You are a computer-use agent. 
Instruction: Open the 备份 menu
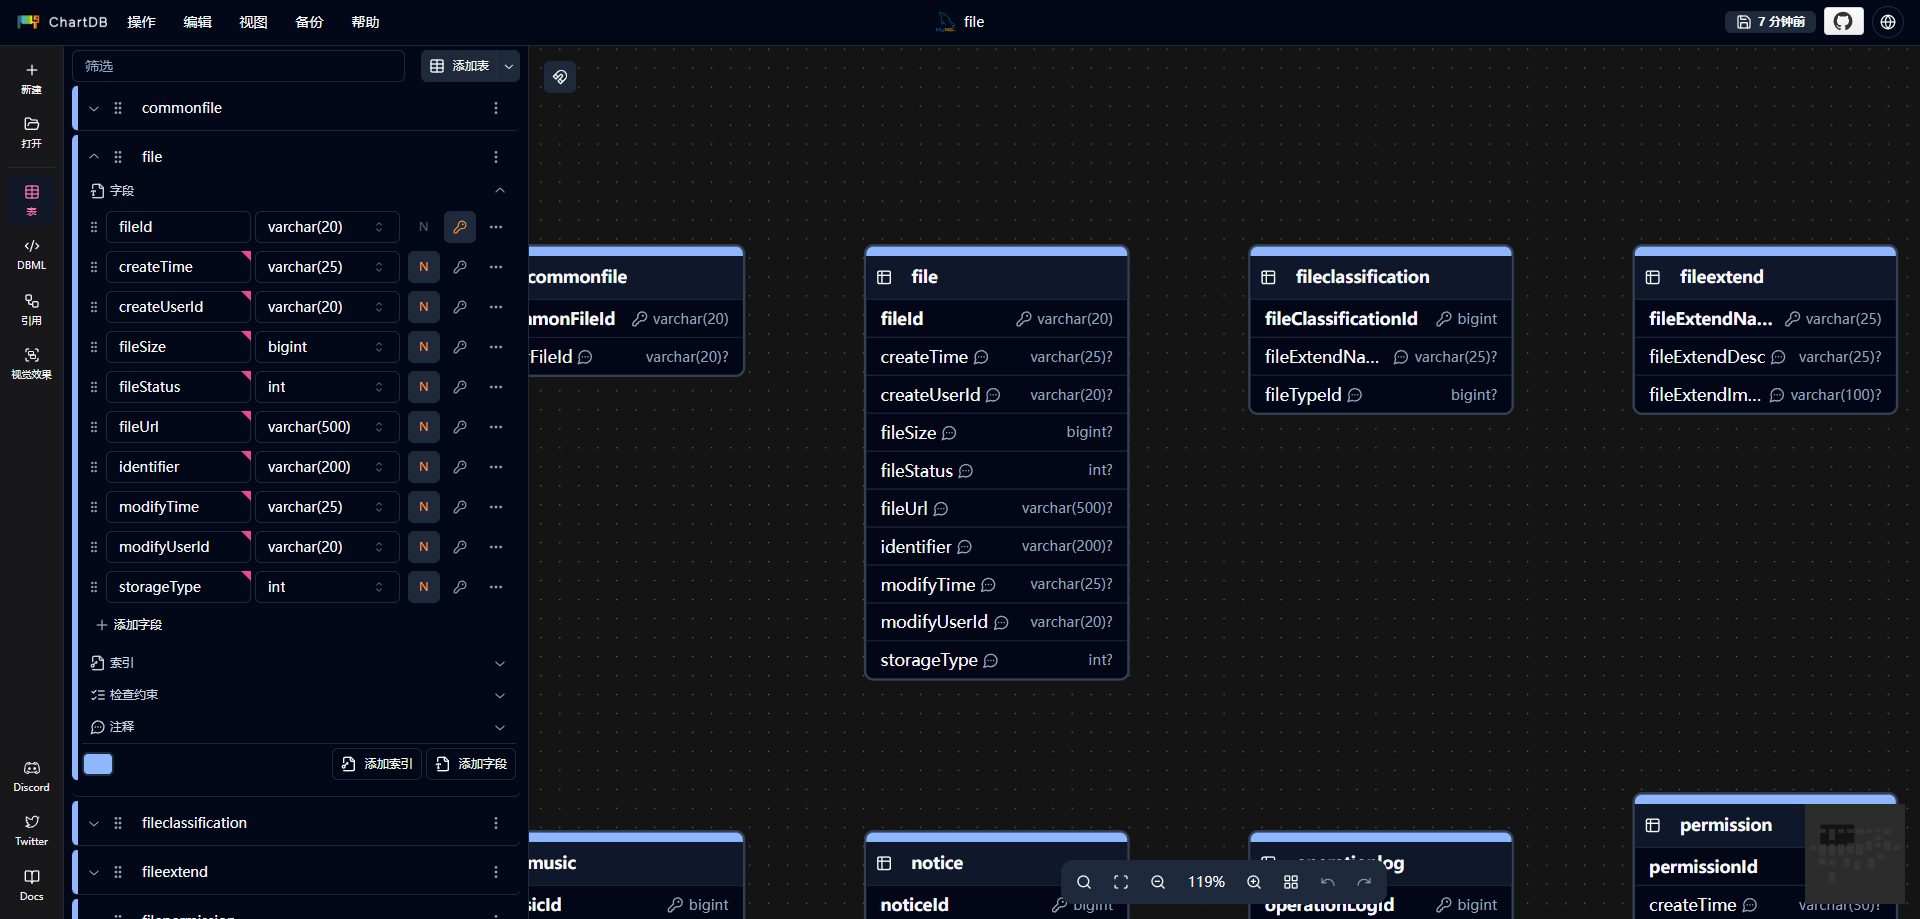coord(310,22)
